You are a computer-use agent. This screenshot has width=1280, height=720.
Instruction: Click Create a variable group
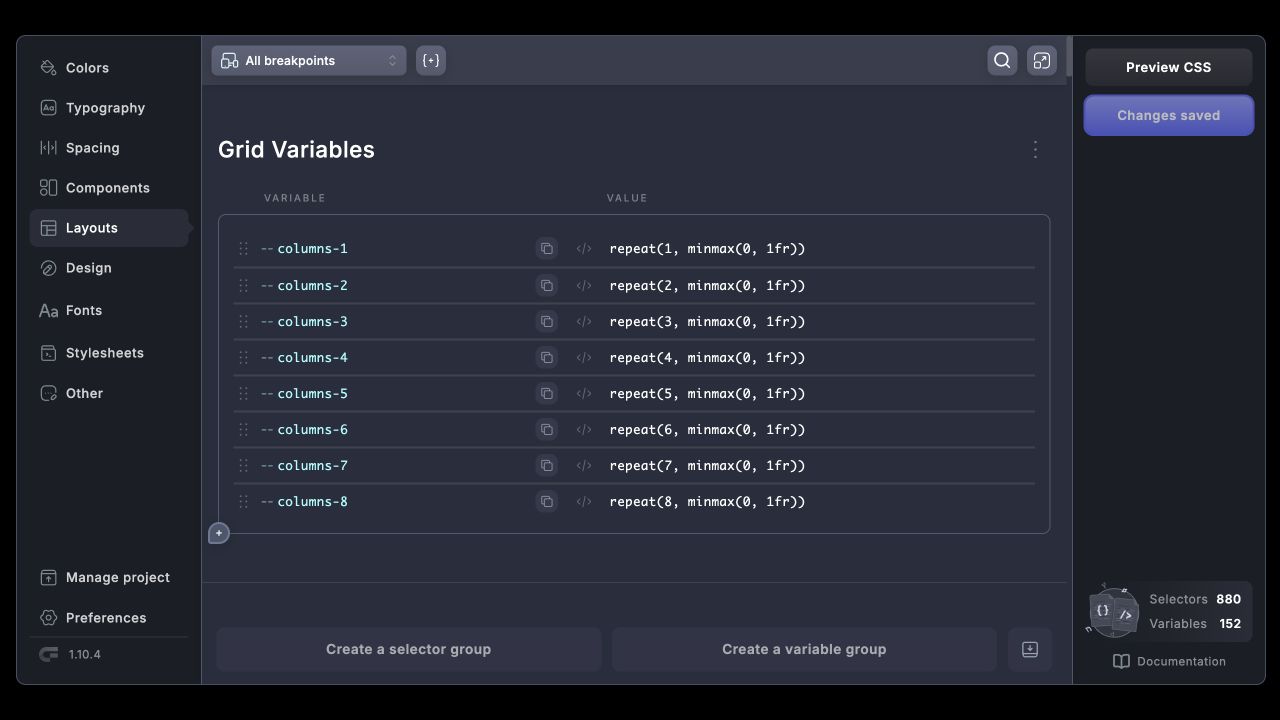pos(804,650)
